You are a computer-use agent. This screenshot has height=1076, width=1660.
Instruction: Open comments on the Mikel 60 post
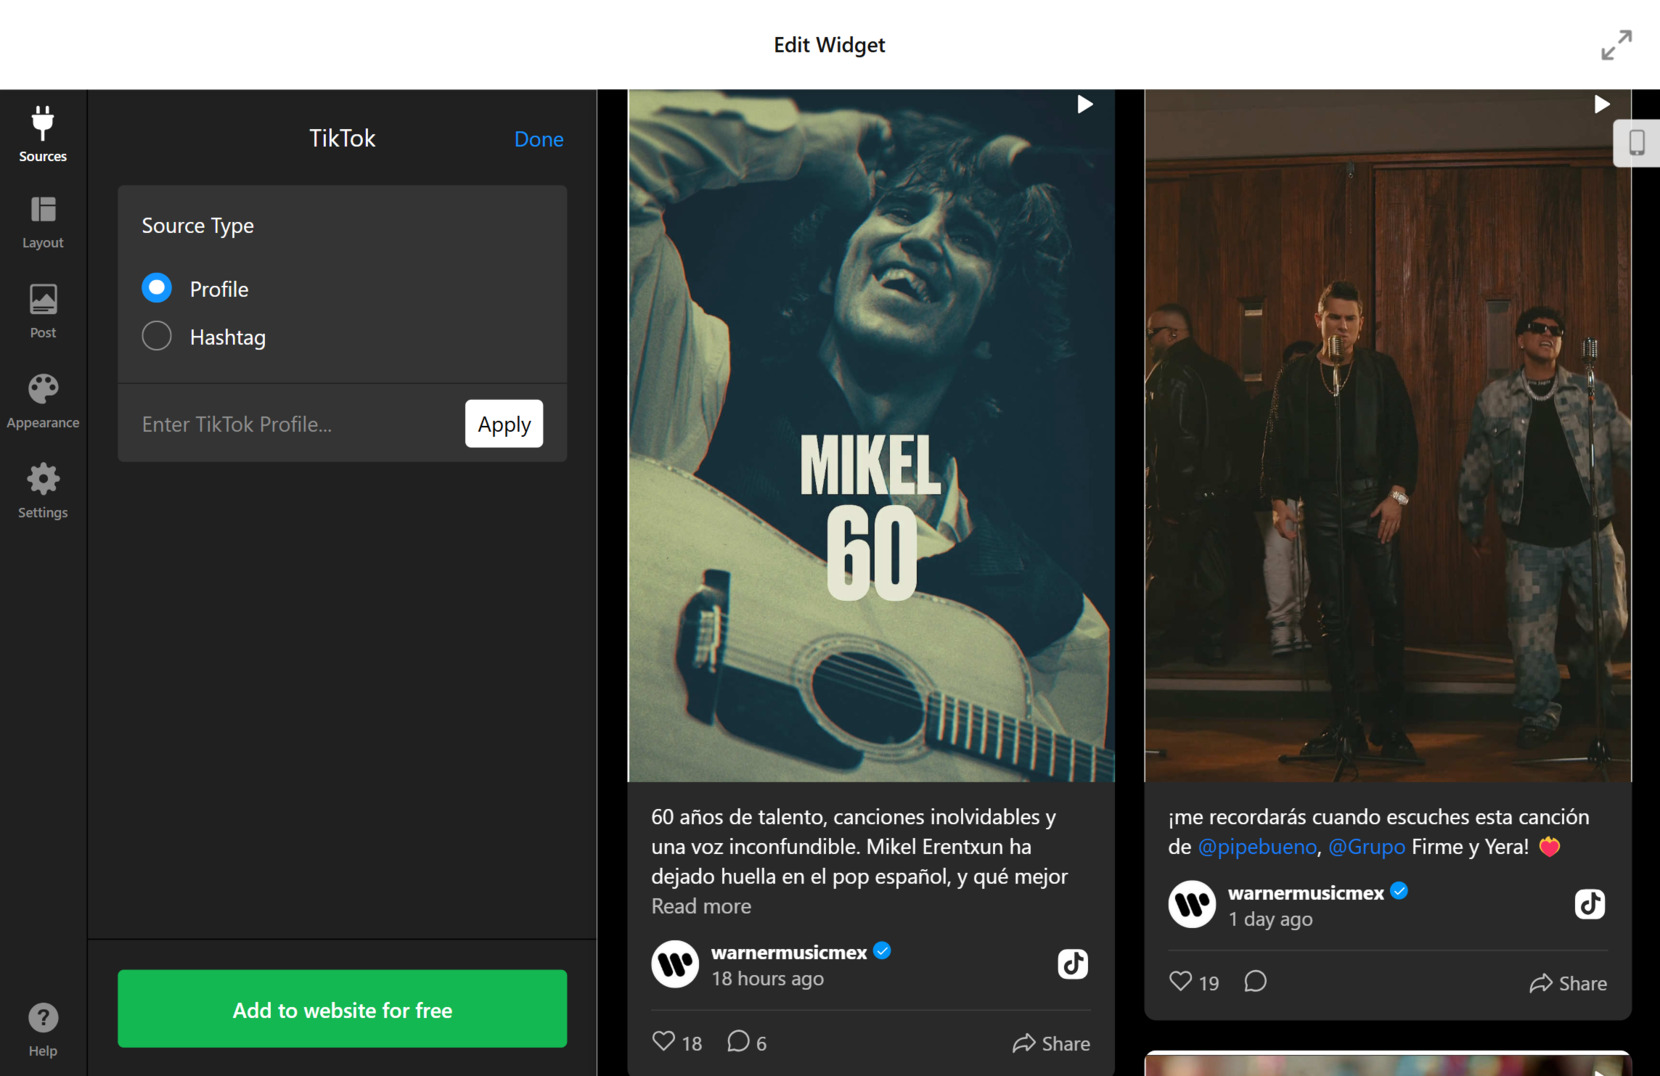point(739,1042)
